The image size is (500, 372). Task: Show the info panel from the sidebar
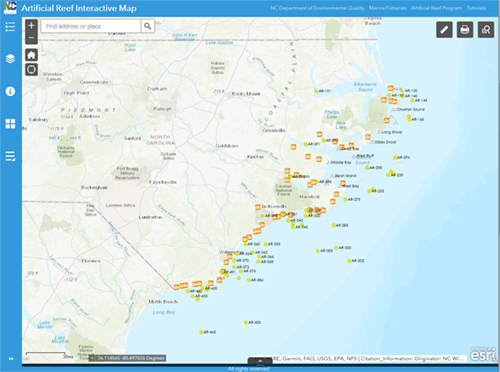point(10,91)
